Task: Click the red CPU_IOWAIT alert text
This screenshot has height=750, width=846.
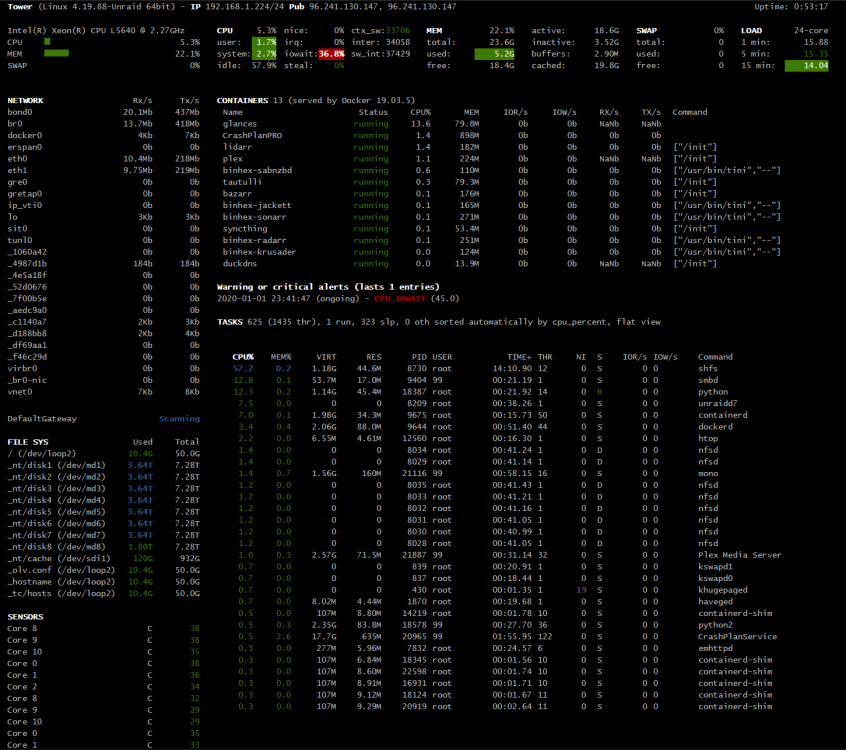Action: tap(400, 299)
